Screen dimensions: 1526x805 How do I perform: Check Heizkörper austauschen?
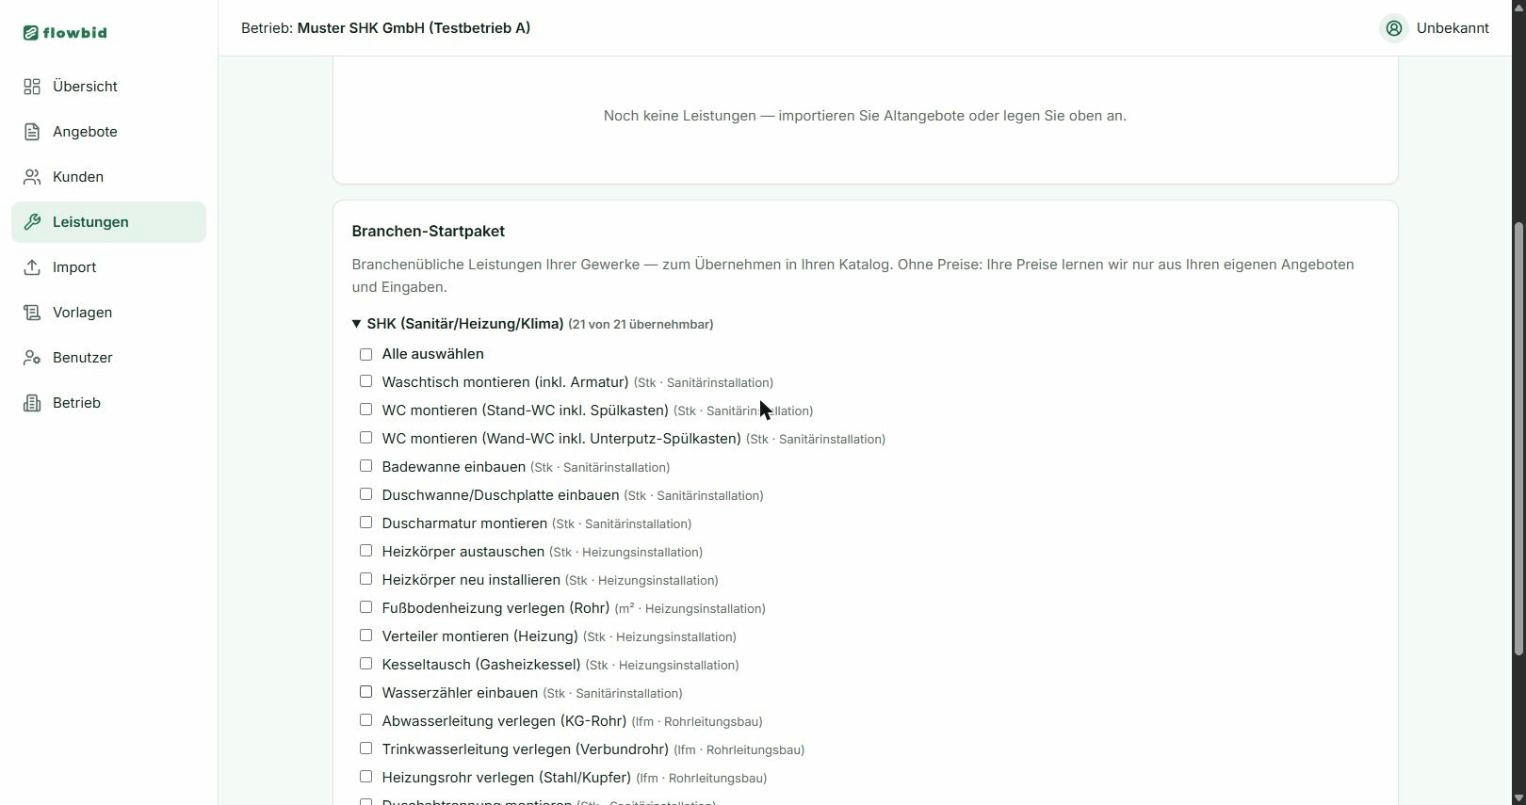point(366,550)
